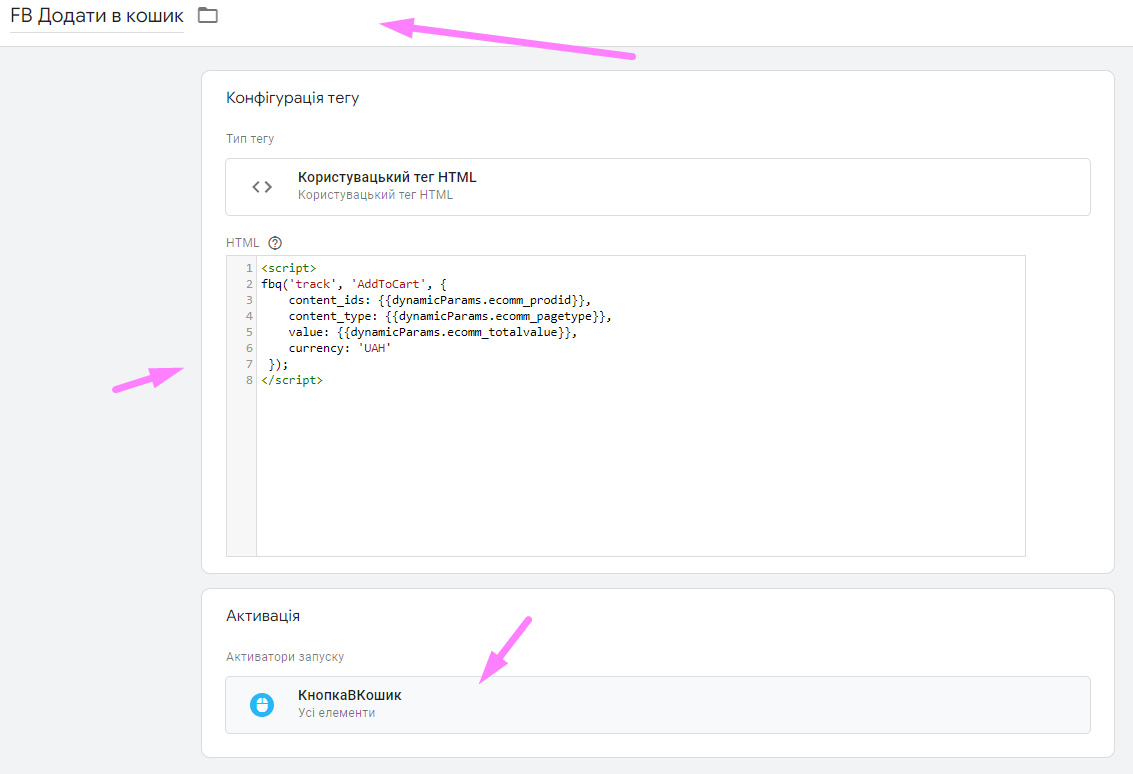Image resolution: width=1133 pixels, height=774 pixels.
Task: Place cursor on opening script tag line
Action: click(x=289, y=268)
